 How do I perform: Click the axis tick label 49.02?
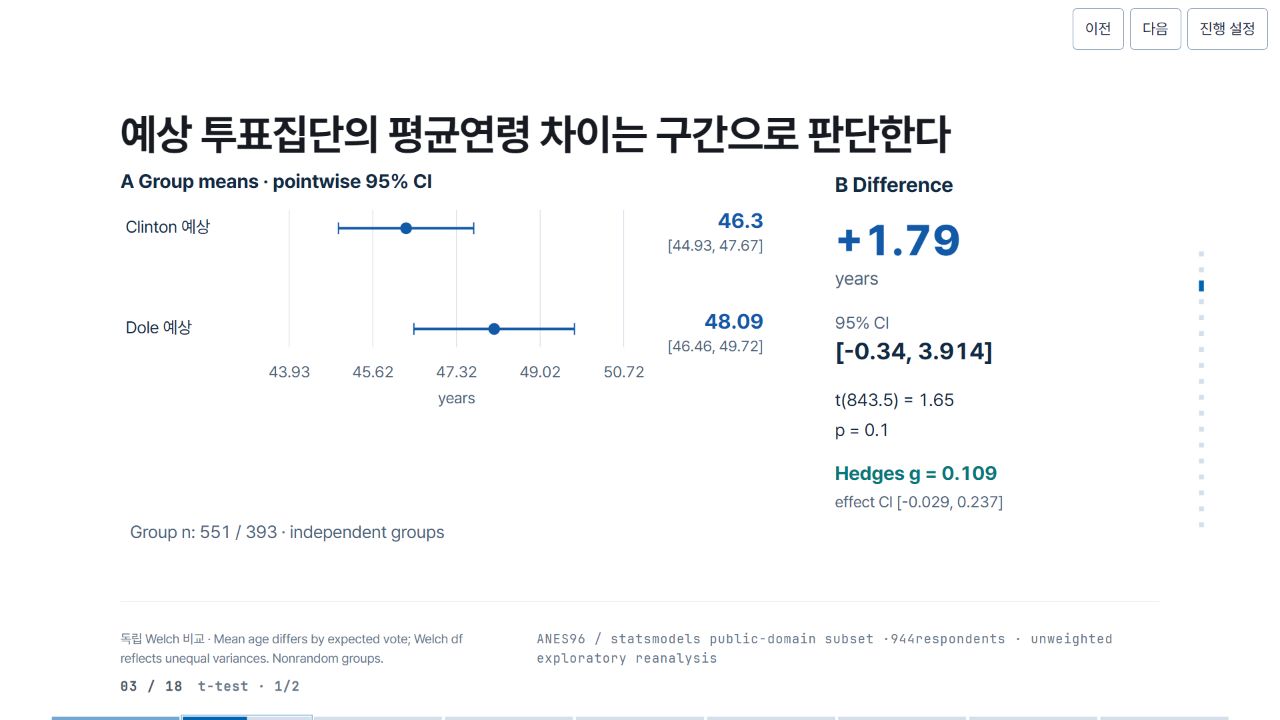(540, 372)
